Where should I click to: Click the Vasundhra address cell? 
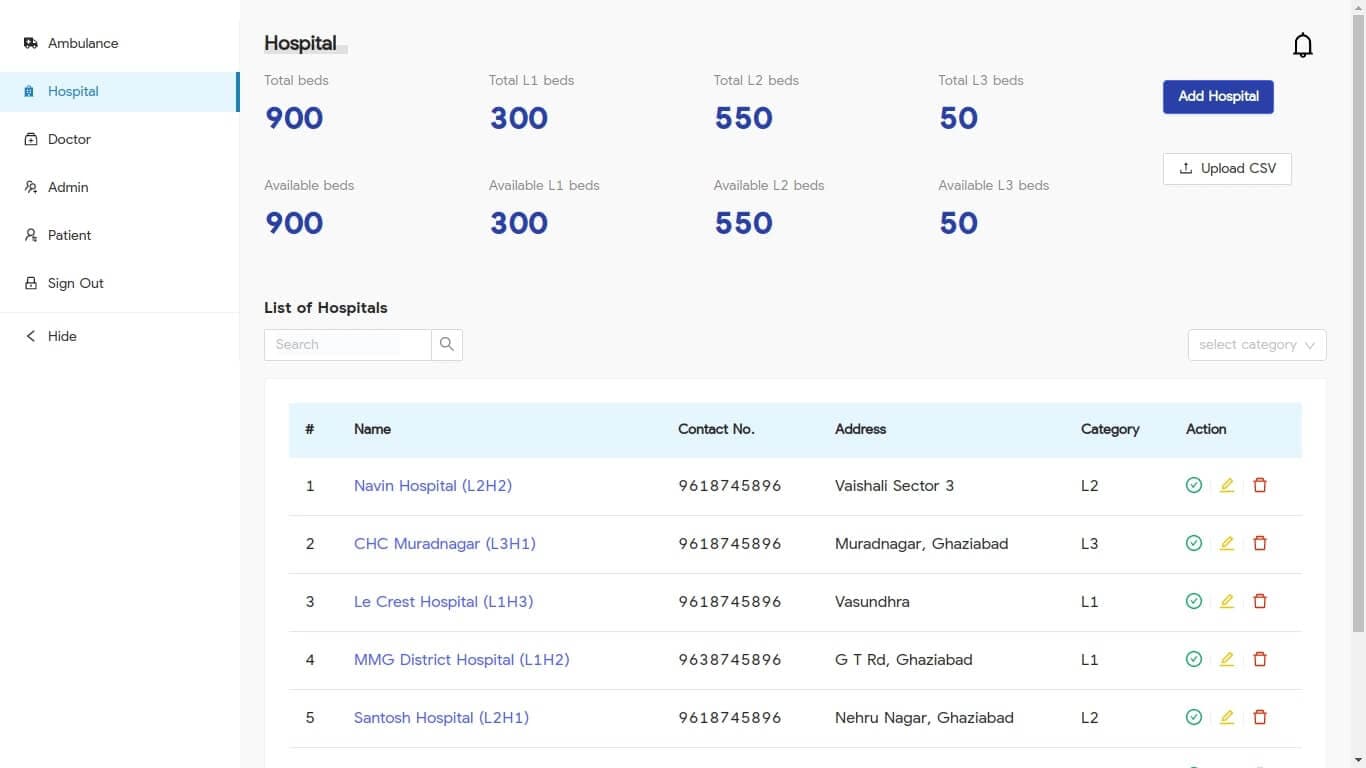click(x=872, y=601)
